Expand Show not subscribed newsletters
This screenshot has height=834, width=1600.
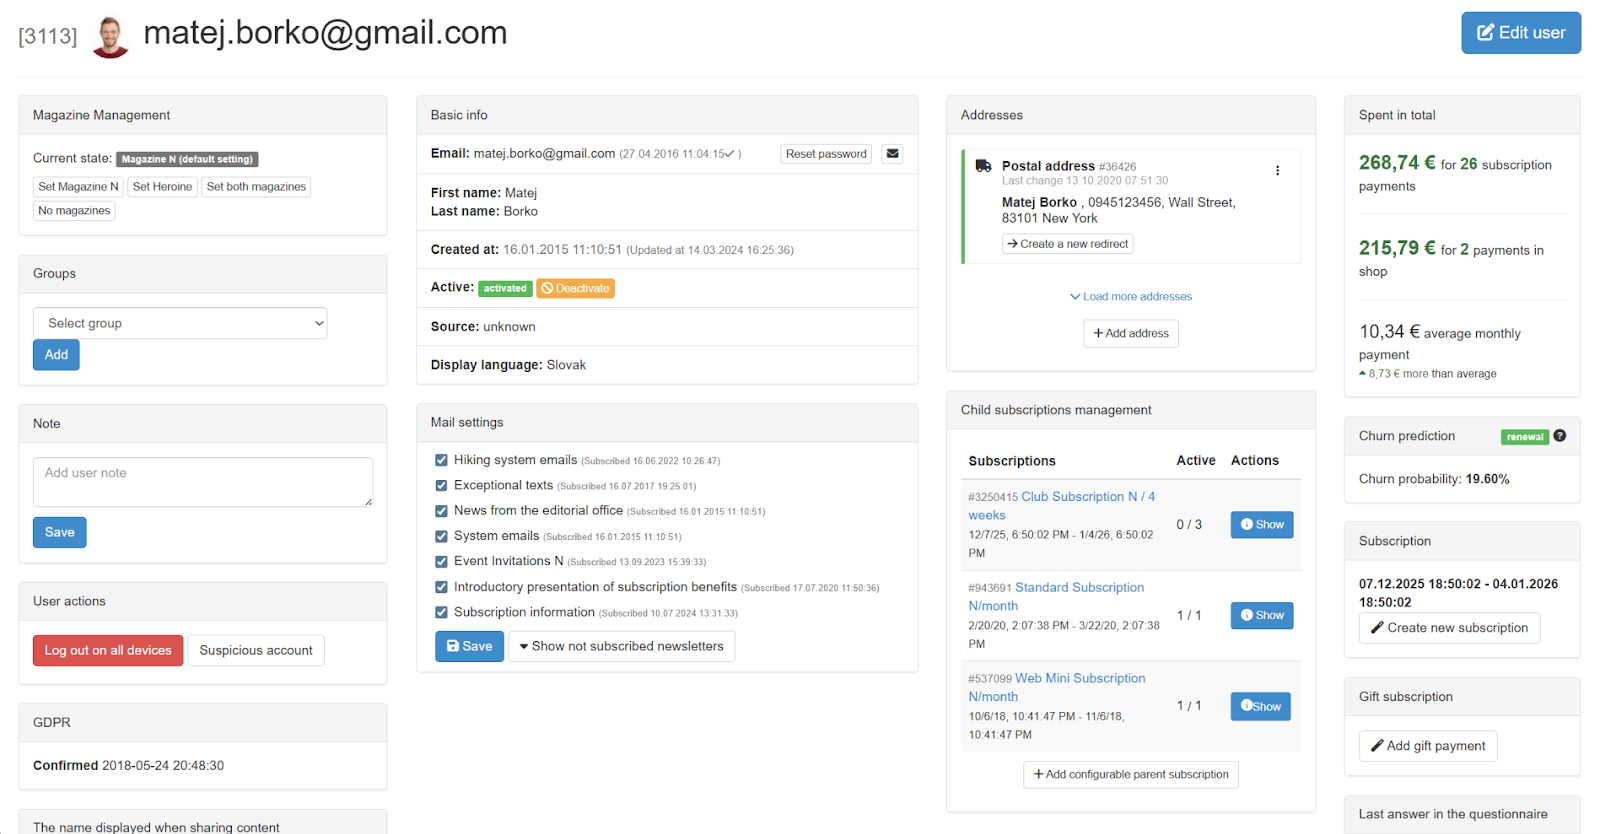621,647
